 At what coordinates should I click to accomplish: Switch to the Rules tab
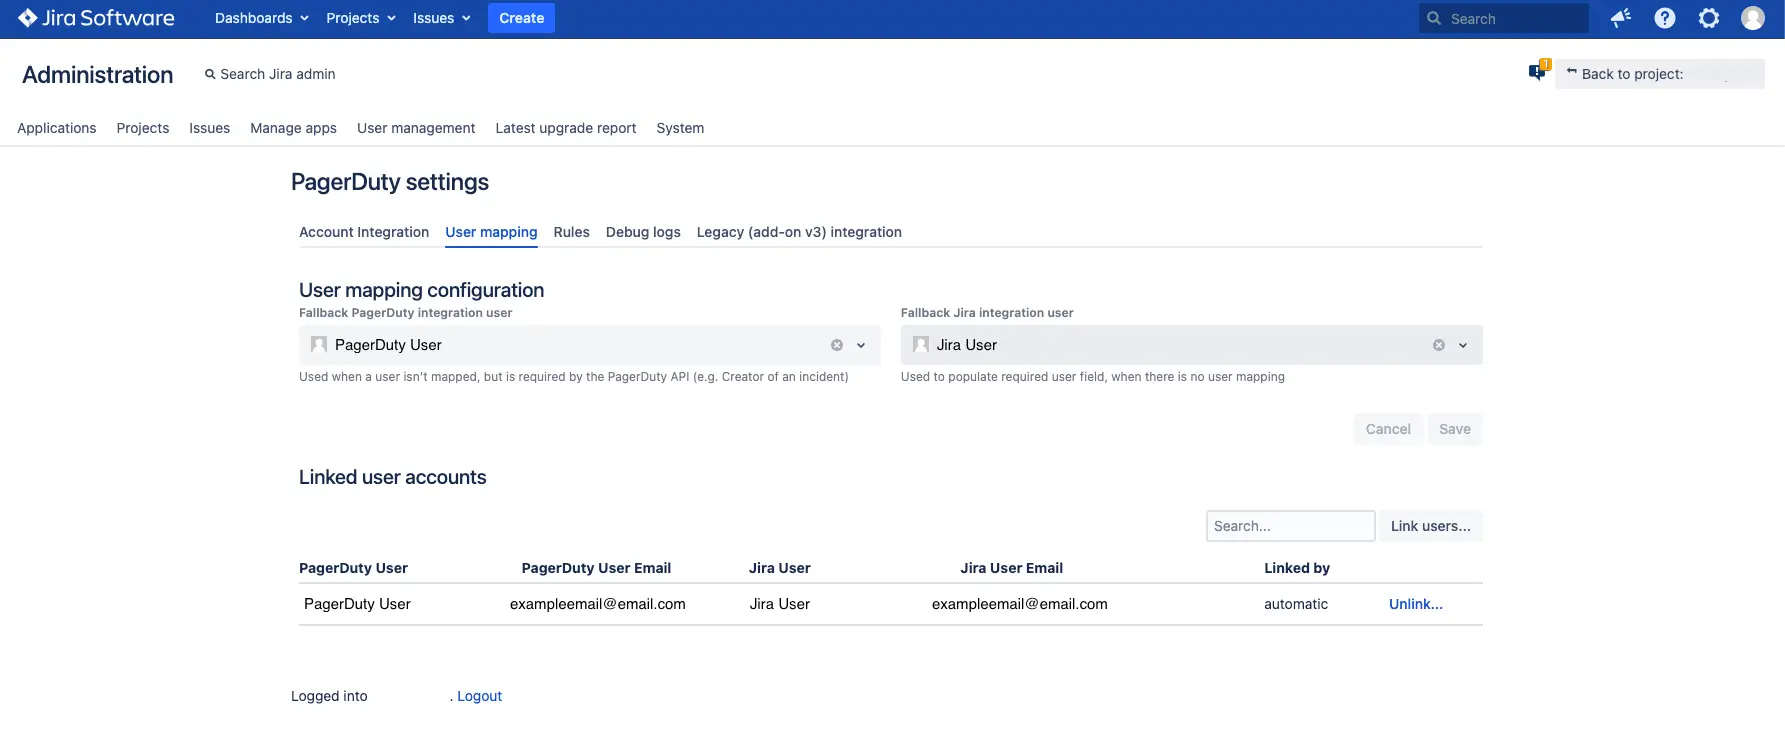(x=571, y=232)
